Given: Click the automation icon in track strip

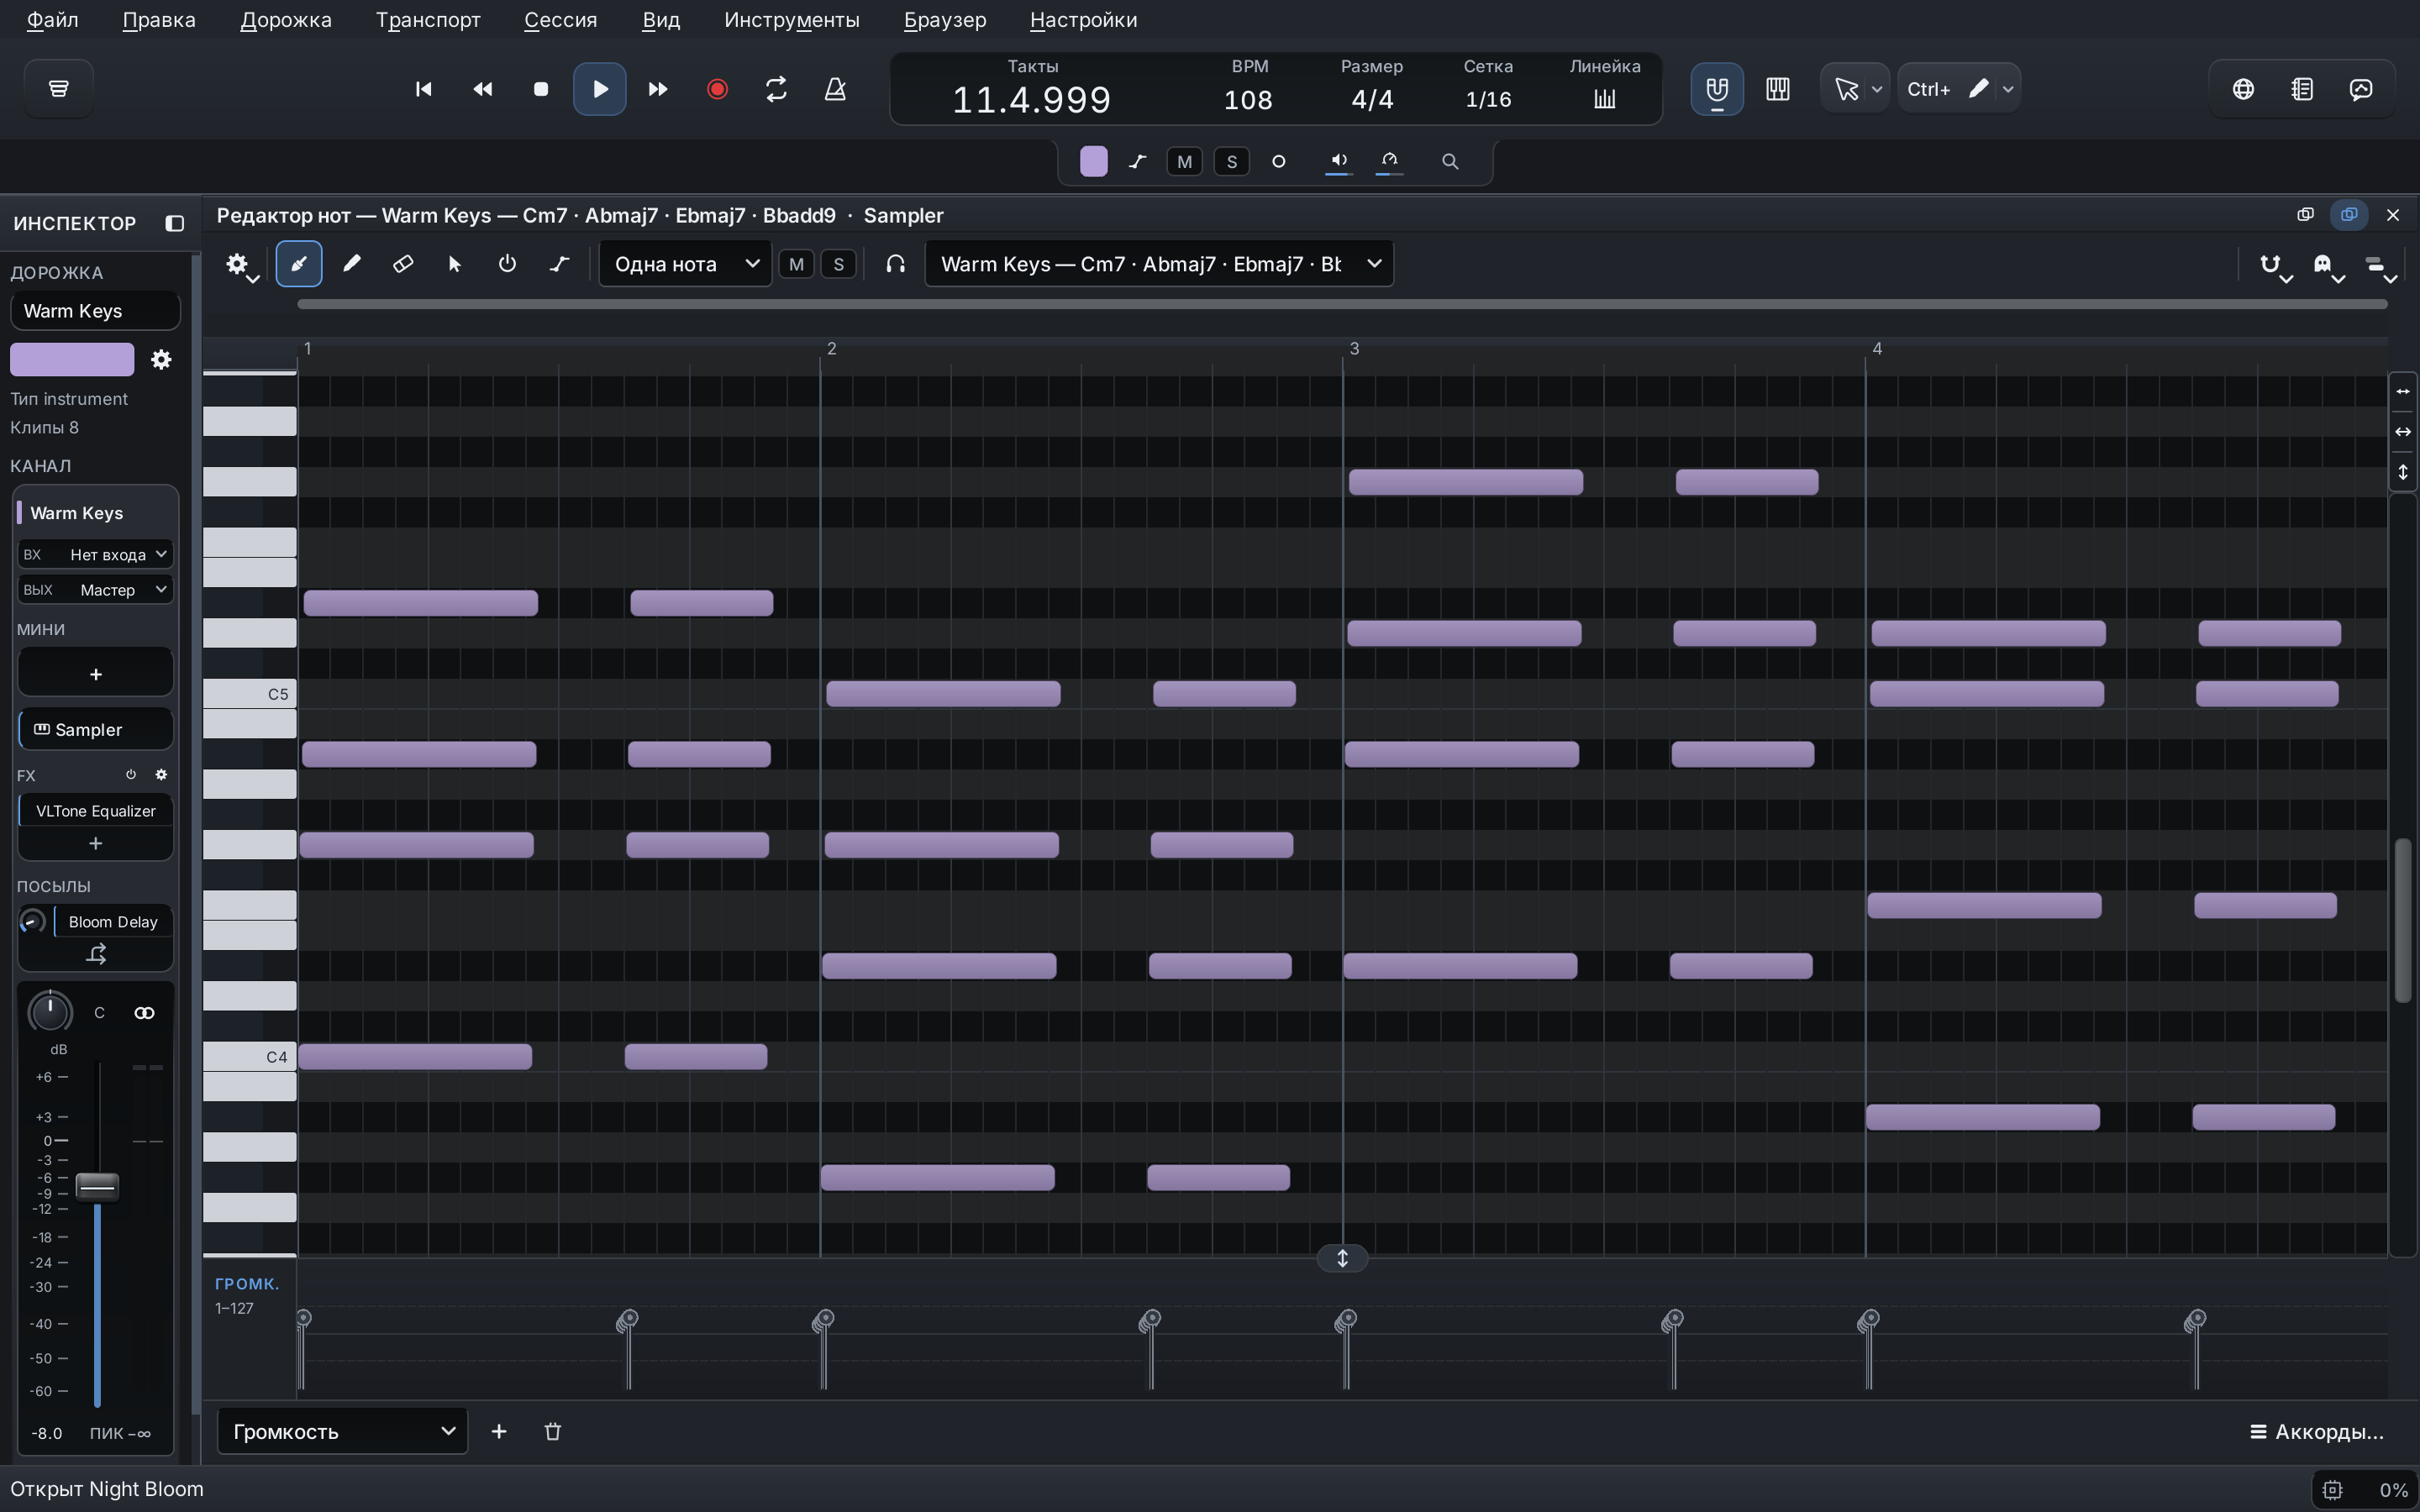Looking at the screenshot, I should coord(1138,161).
